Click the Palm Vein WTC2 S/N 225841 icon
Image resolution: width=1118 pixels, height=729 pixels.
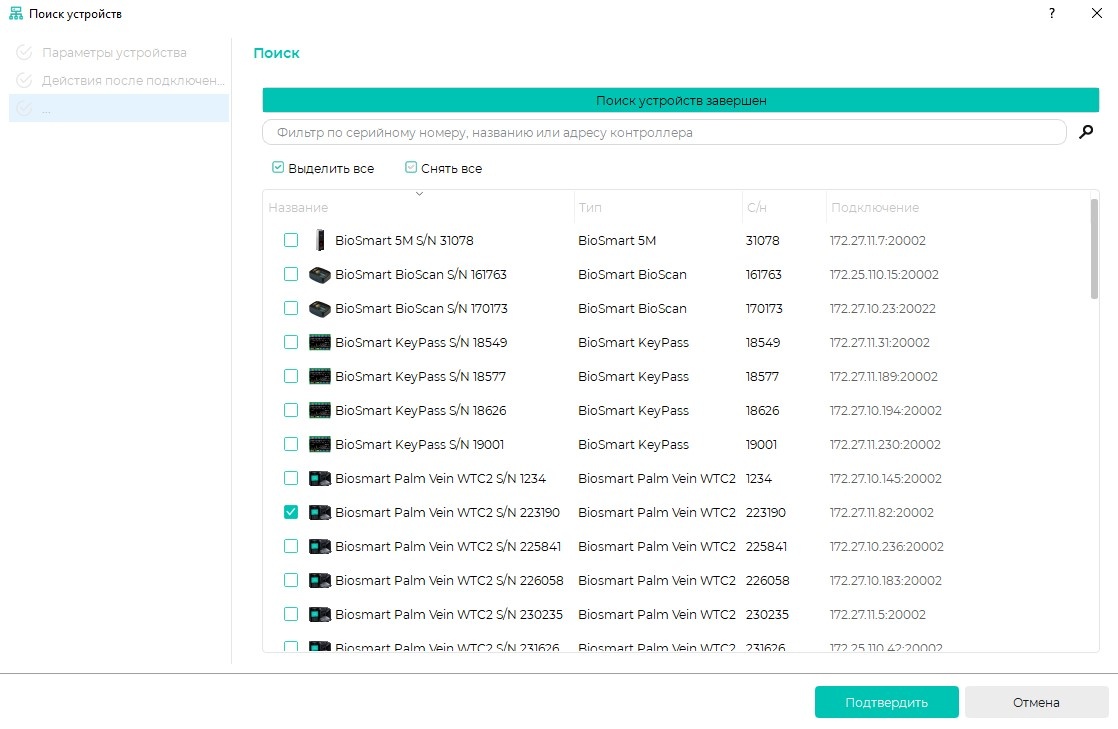point(319,546)
